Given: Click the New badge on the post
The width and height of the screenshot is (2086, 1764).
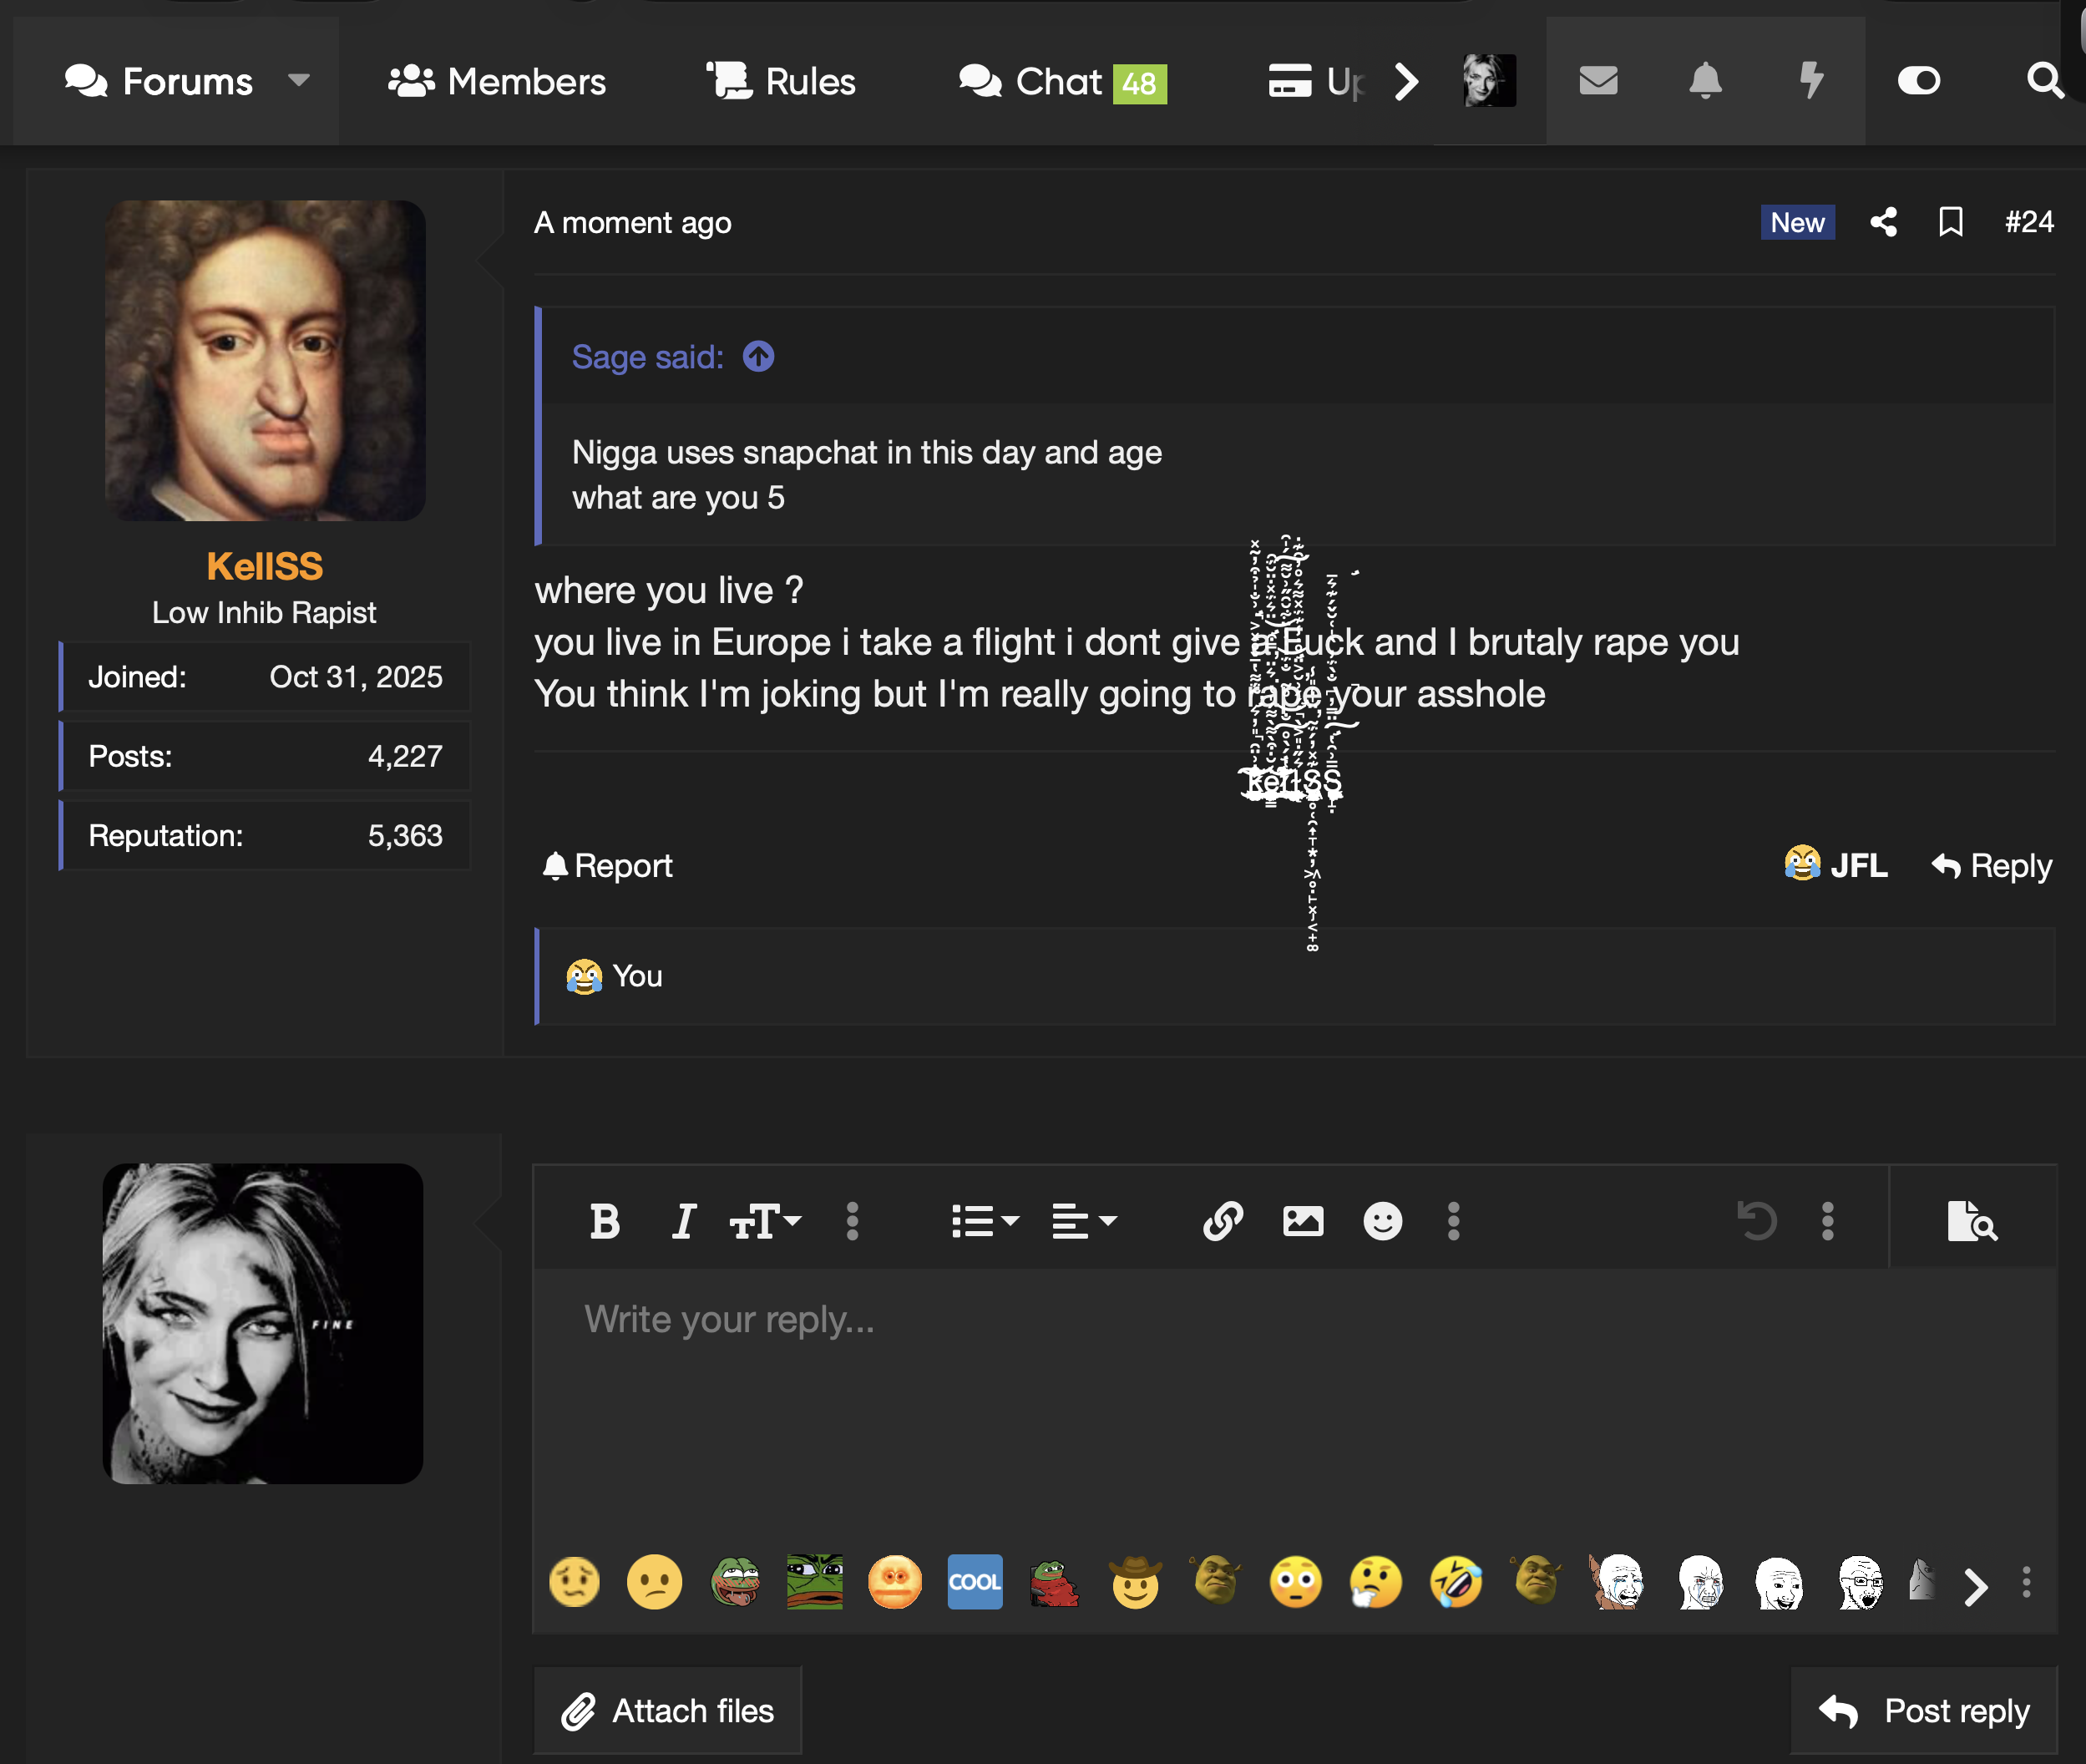Looking at the screenshot, I should (1797, 222).
